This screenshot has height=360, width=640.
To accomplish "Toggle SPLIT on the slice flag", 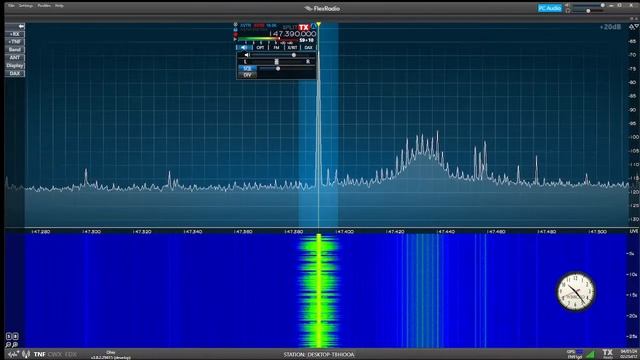I will pos(290,28).
